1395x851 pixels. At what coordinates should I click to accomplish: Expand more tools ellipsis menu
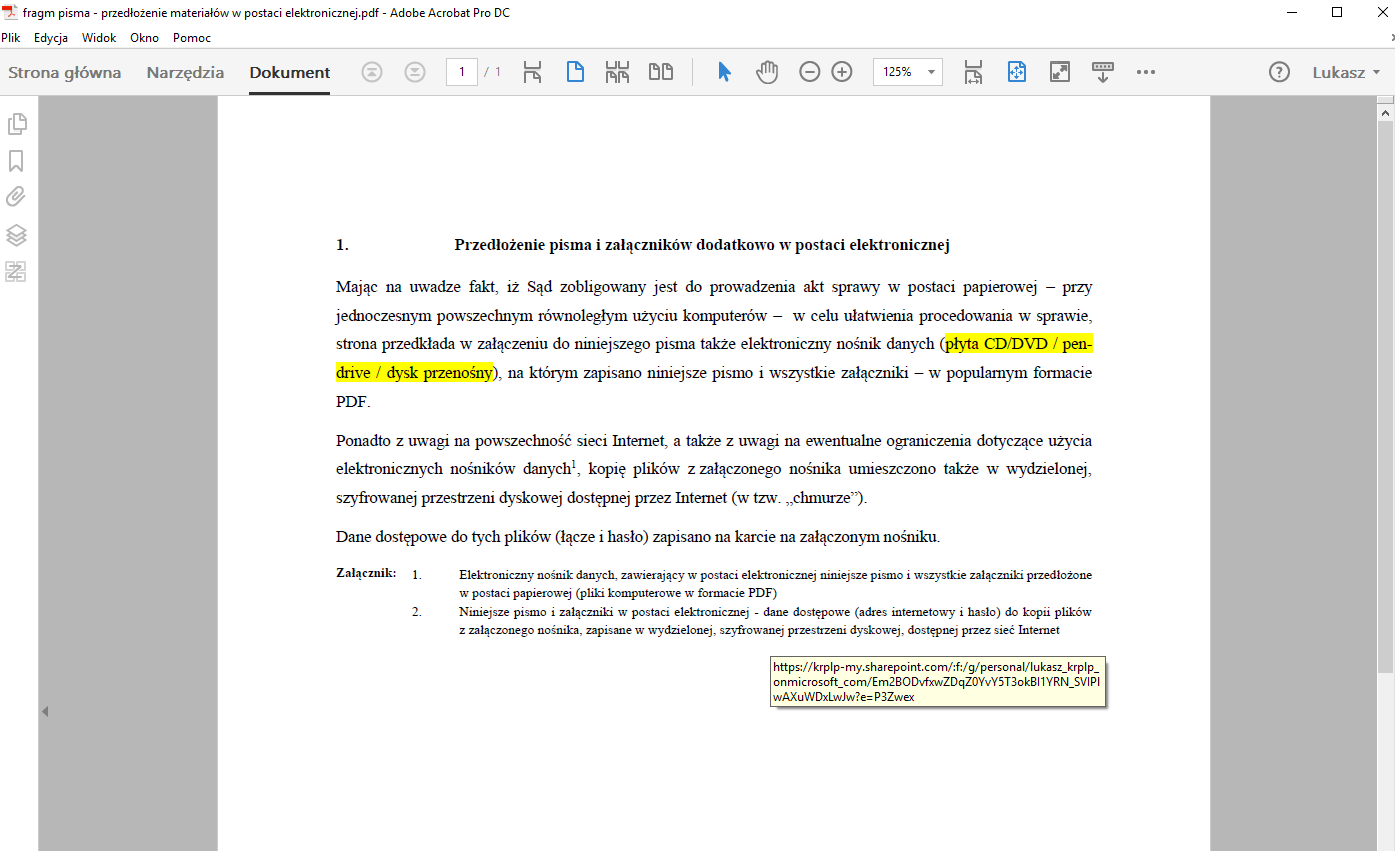click(x=1146, y=72)
